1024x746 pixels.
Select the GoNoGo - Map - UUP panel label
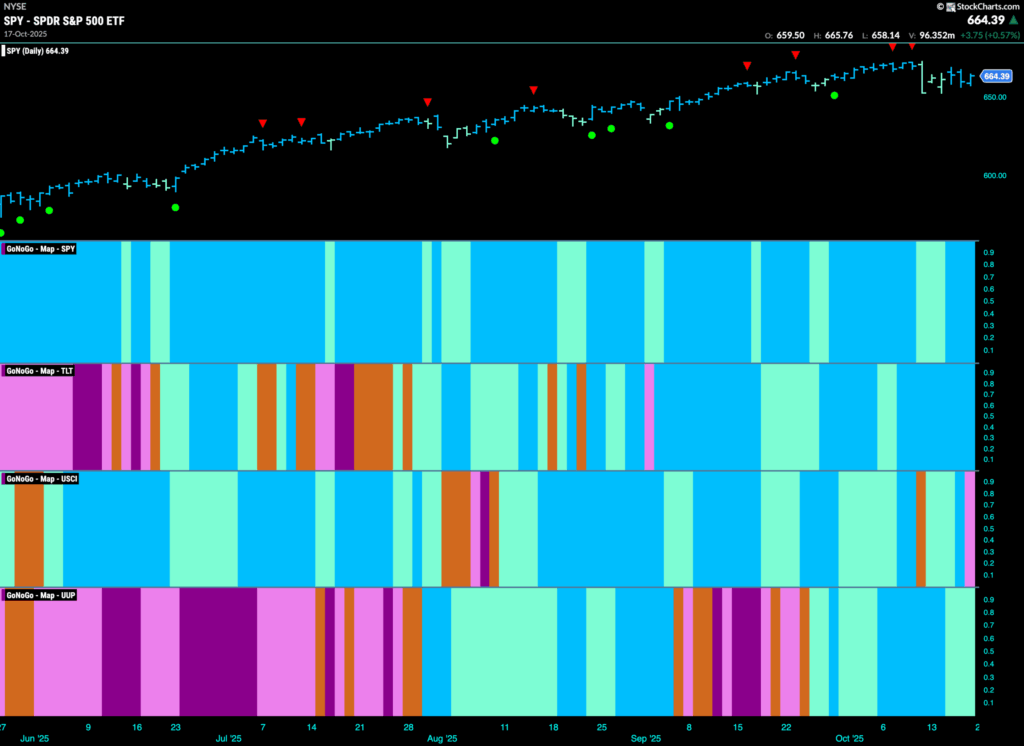[40, 595]
